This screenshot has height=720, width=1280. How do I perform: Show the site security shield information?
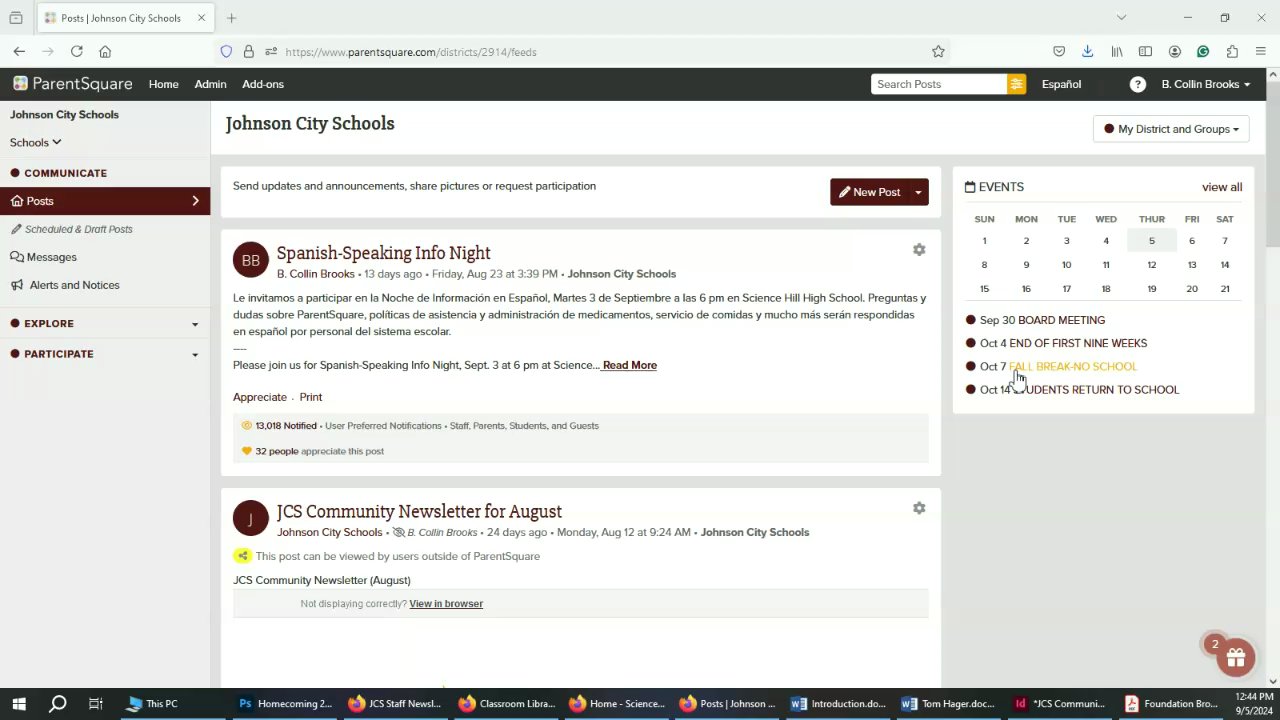(x=226, y=52)
